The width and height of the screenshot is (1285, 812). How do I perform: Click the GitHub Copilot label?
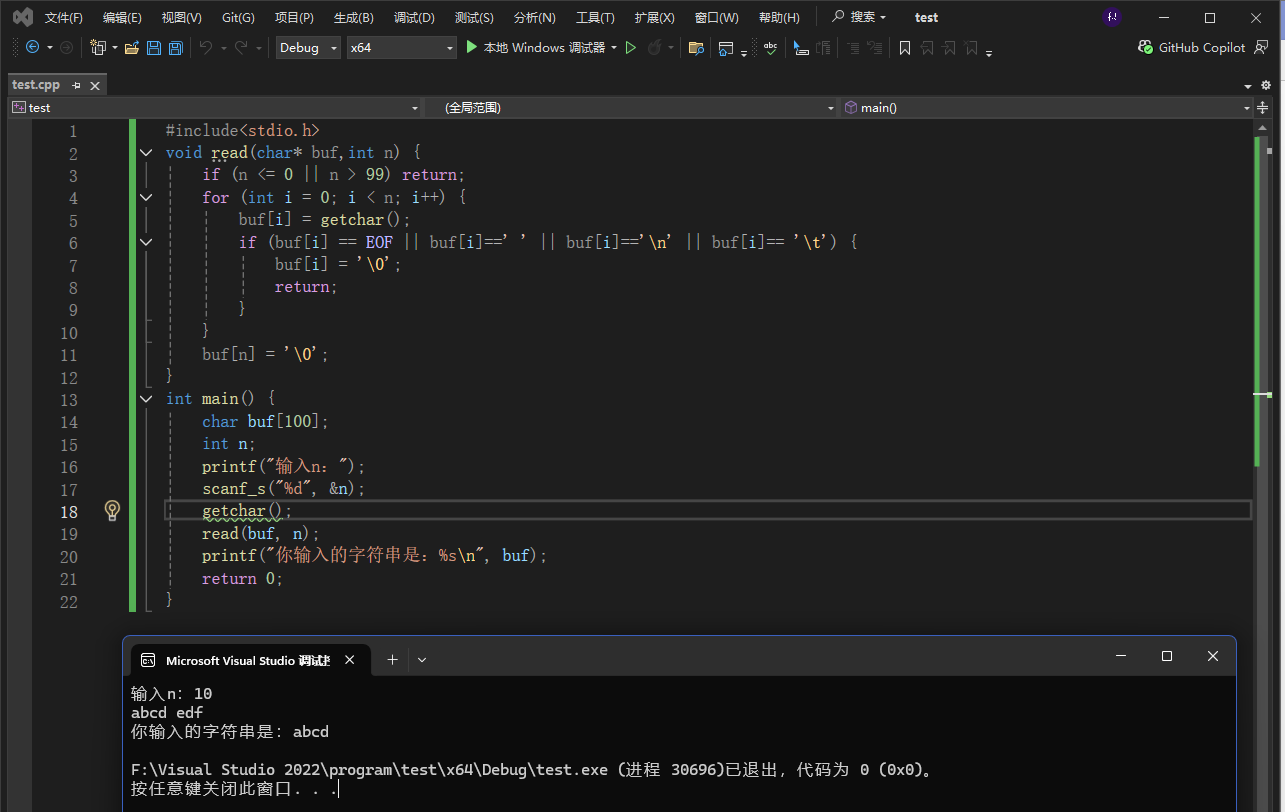click(x=1202, y=47)
